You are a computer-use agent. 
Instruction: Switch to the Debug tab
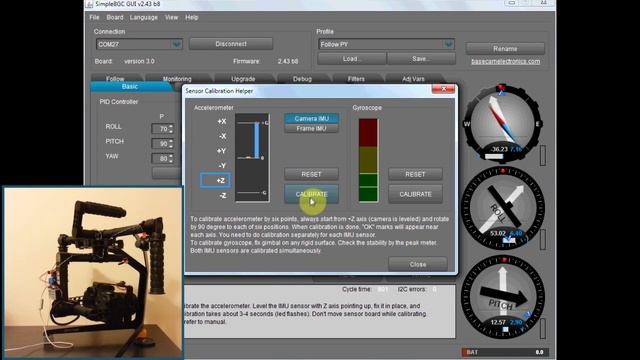coord(302,78)
